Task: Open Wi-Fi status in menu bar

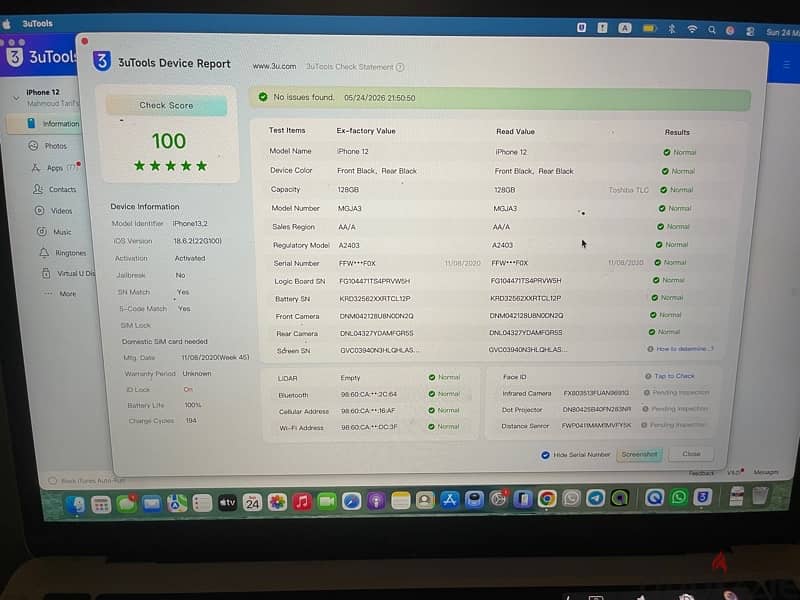Action: tap(692, 29)
